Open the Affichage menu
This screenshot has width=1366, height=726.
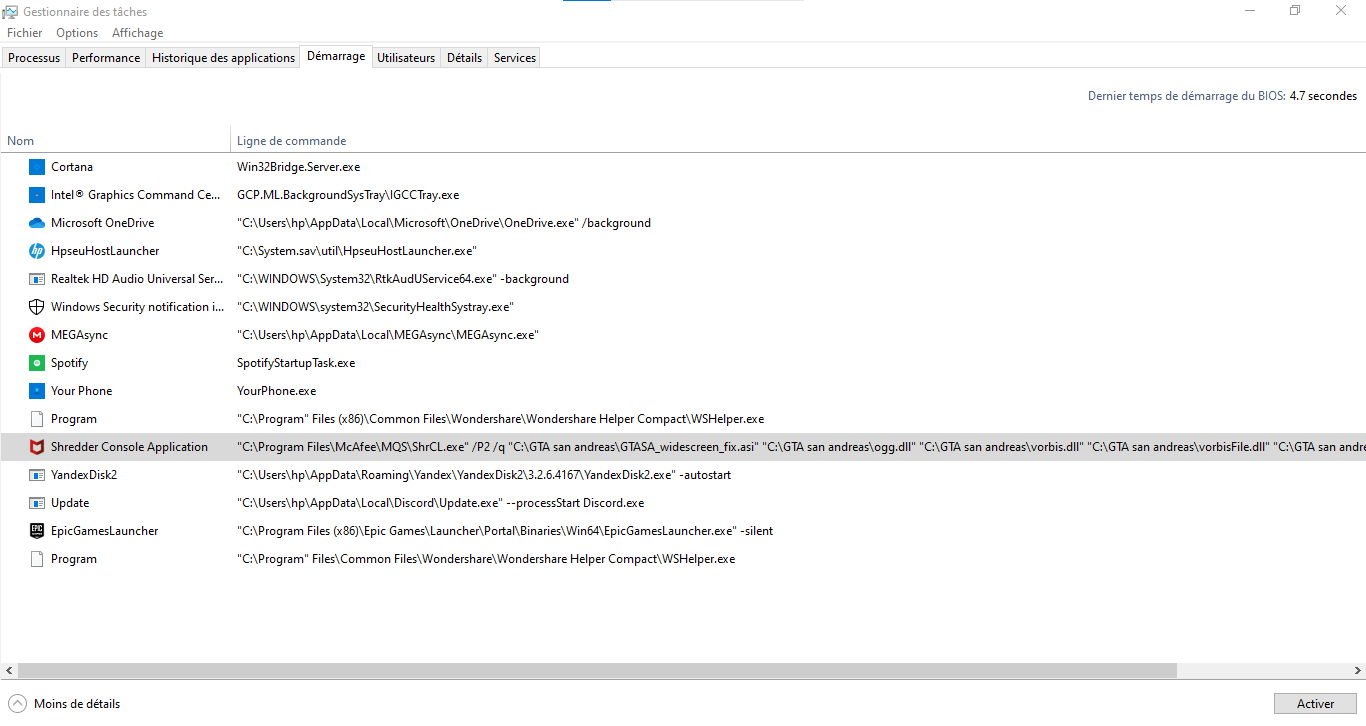pos(137,33)
